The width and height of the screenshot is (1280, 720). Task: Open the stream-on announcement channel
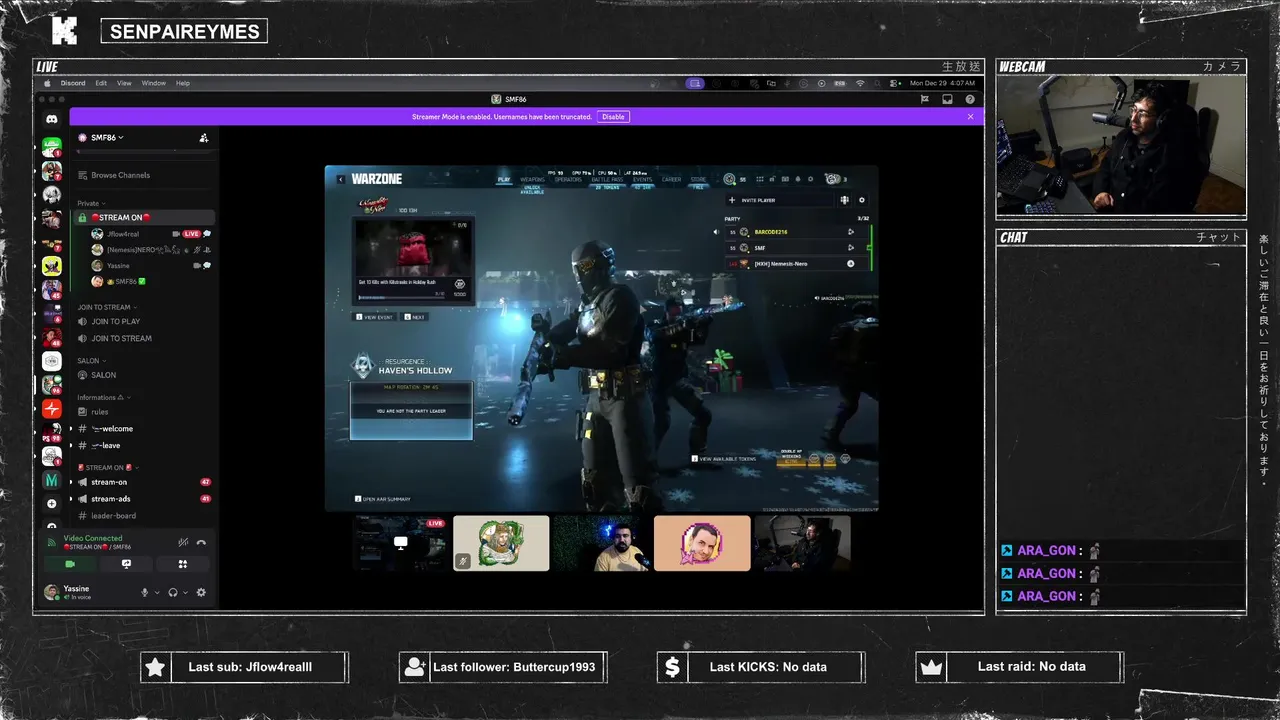coord(145,482)
